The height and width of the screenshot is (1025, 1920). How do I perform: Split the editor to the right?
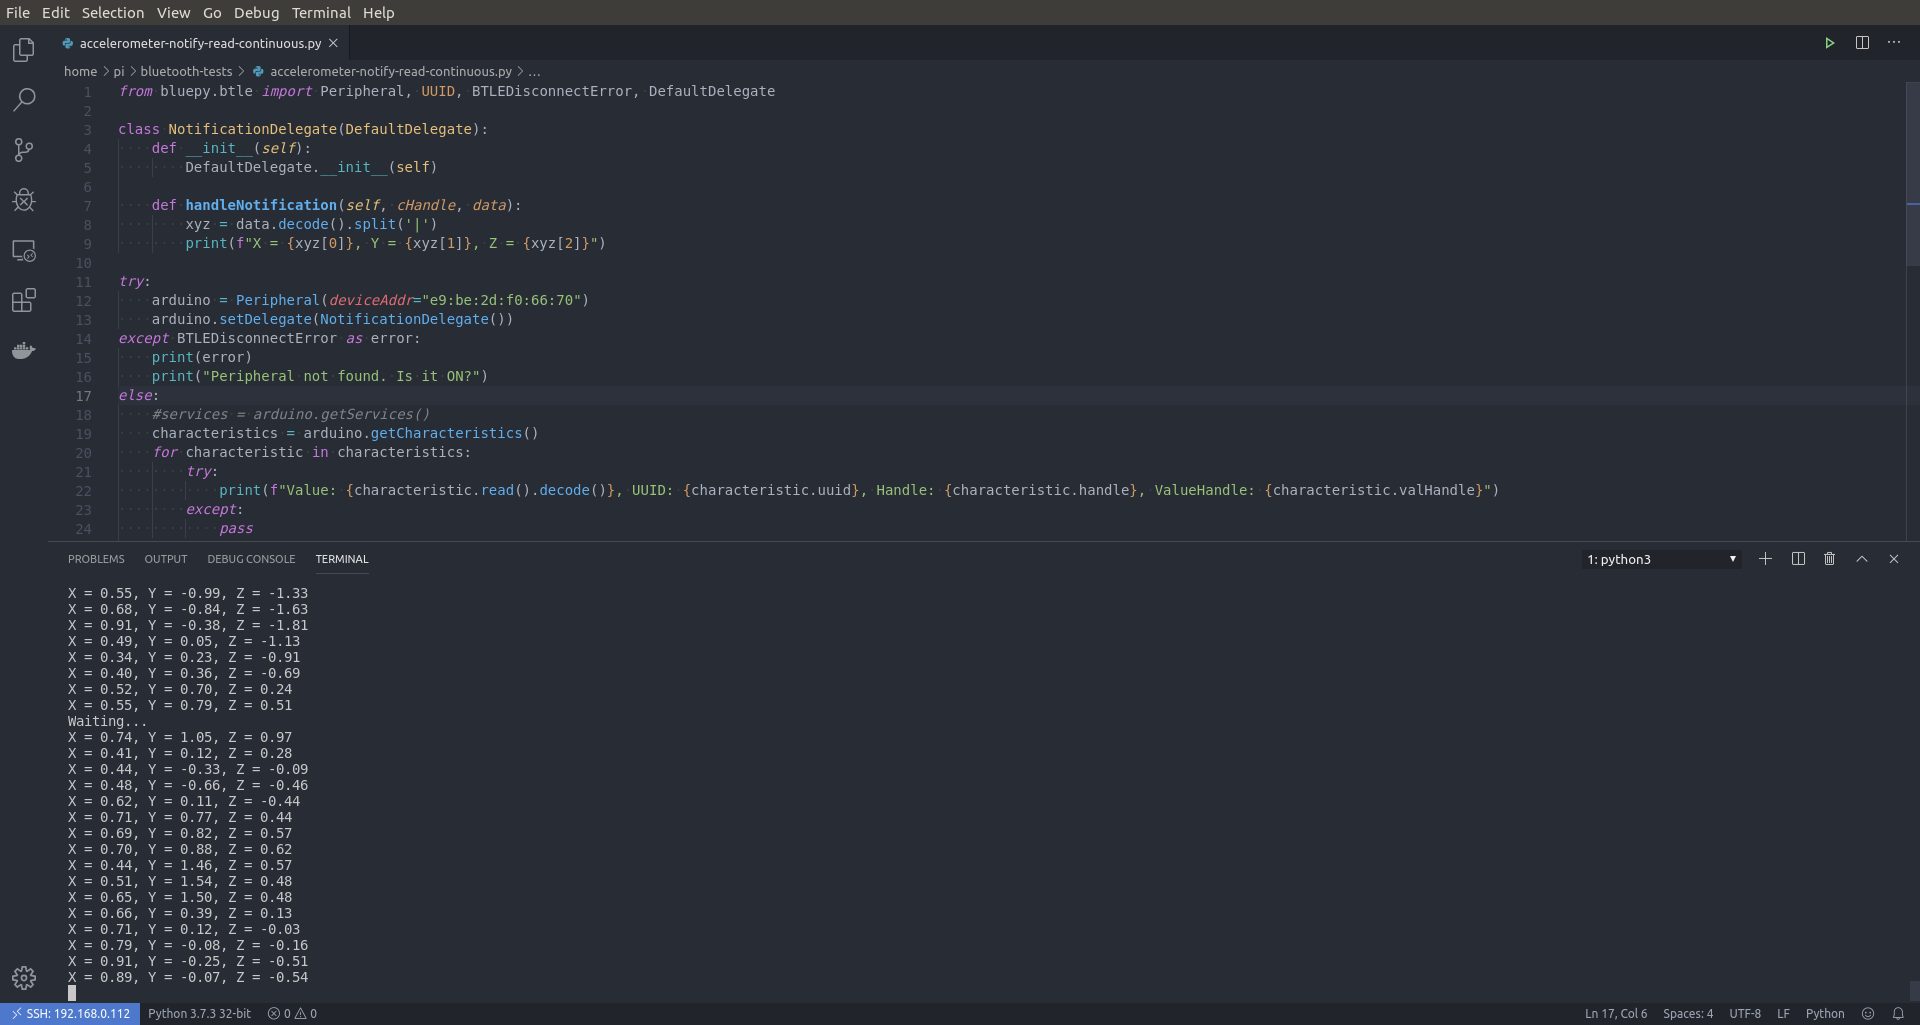click(1862, 43)
